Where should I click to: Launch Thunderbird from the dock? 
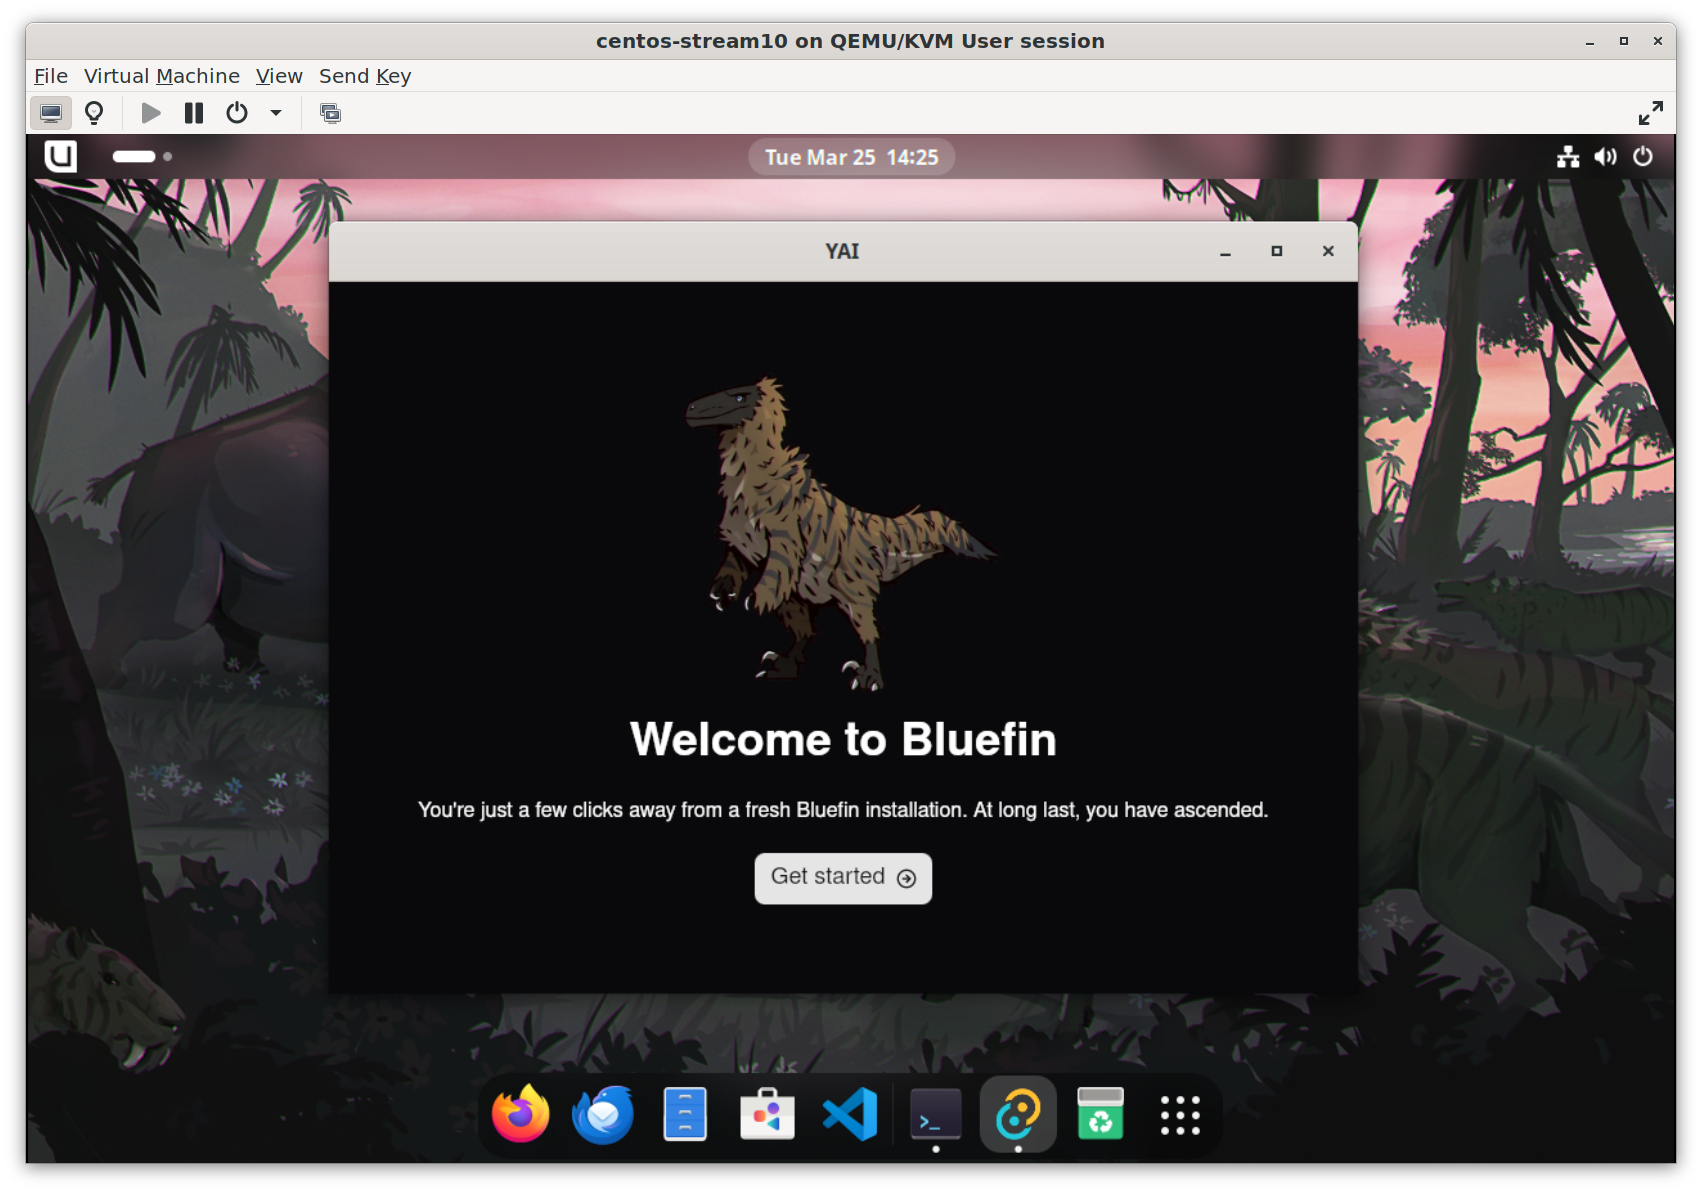(603, 1114)
